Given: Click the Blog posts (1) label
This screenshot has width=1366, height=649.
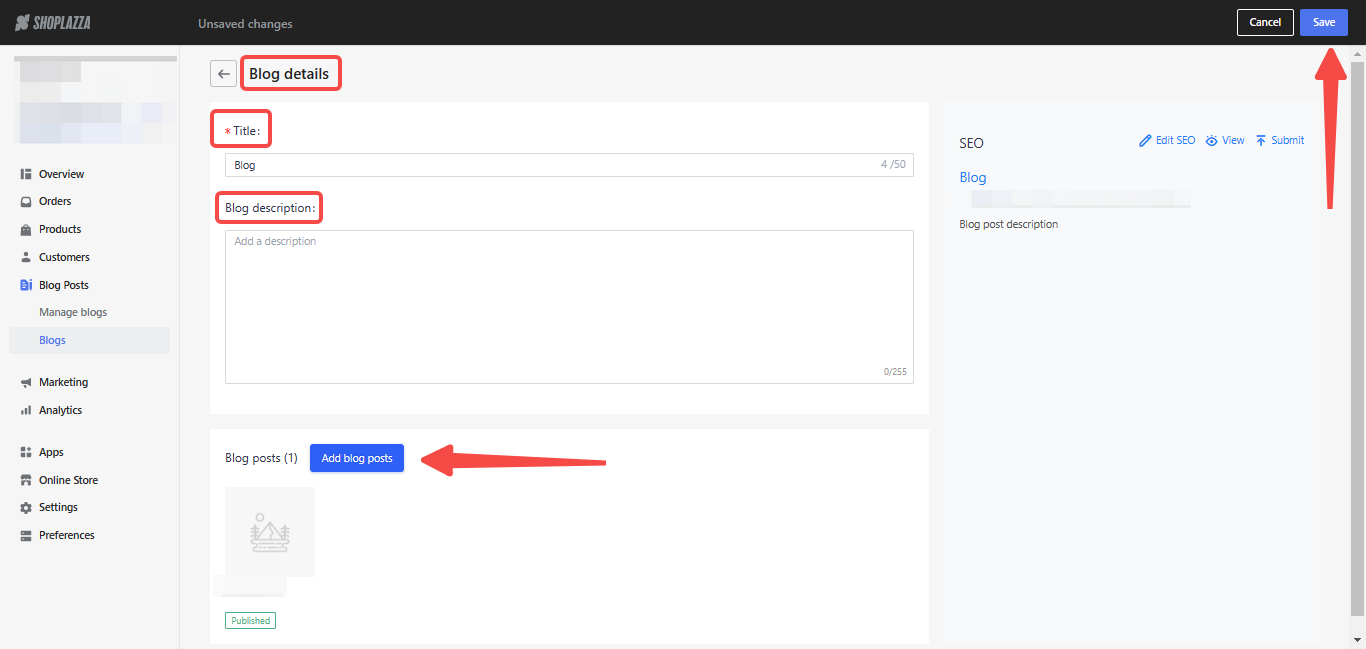Looking at the screenshot, I should point(262,458).
